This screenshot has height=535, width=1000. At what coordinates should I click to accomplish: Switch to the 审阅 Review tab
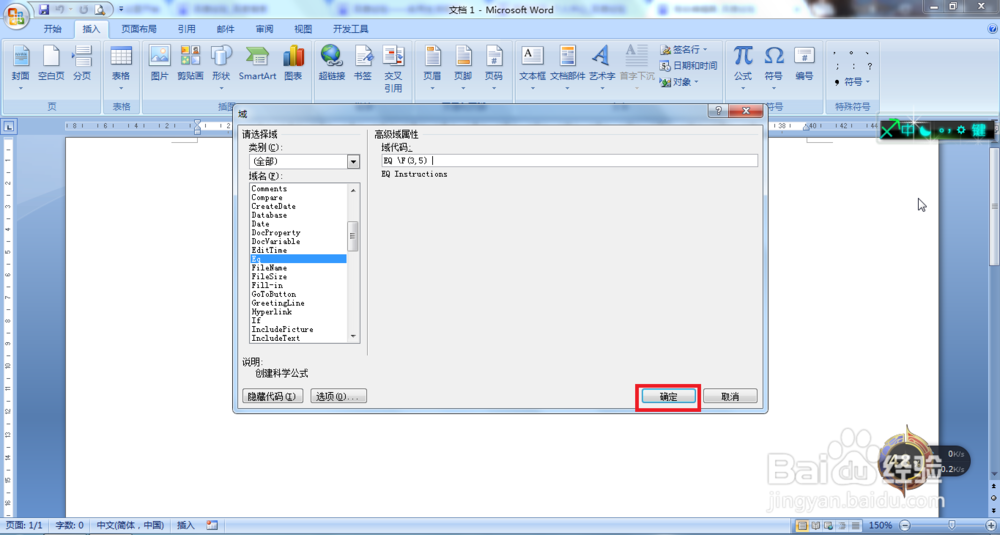click(x=265, y=29)
